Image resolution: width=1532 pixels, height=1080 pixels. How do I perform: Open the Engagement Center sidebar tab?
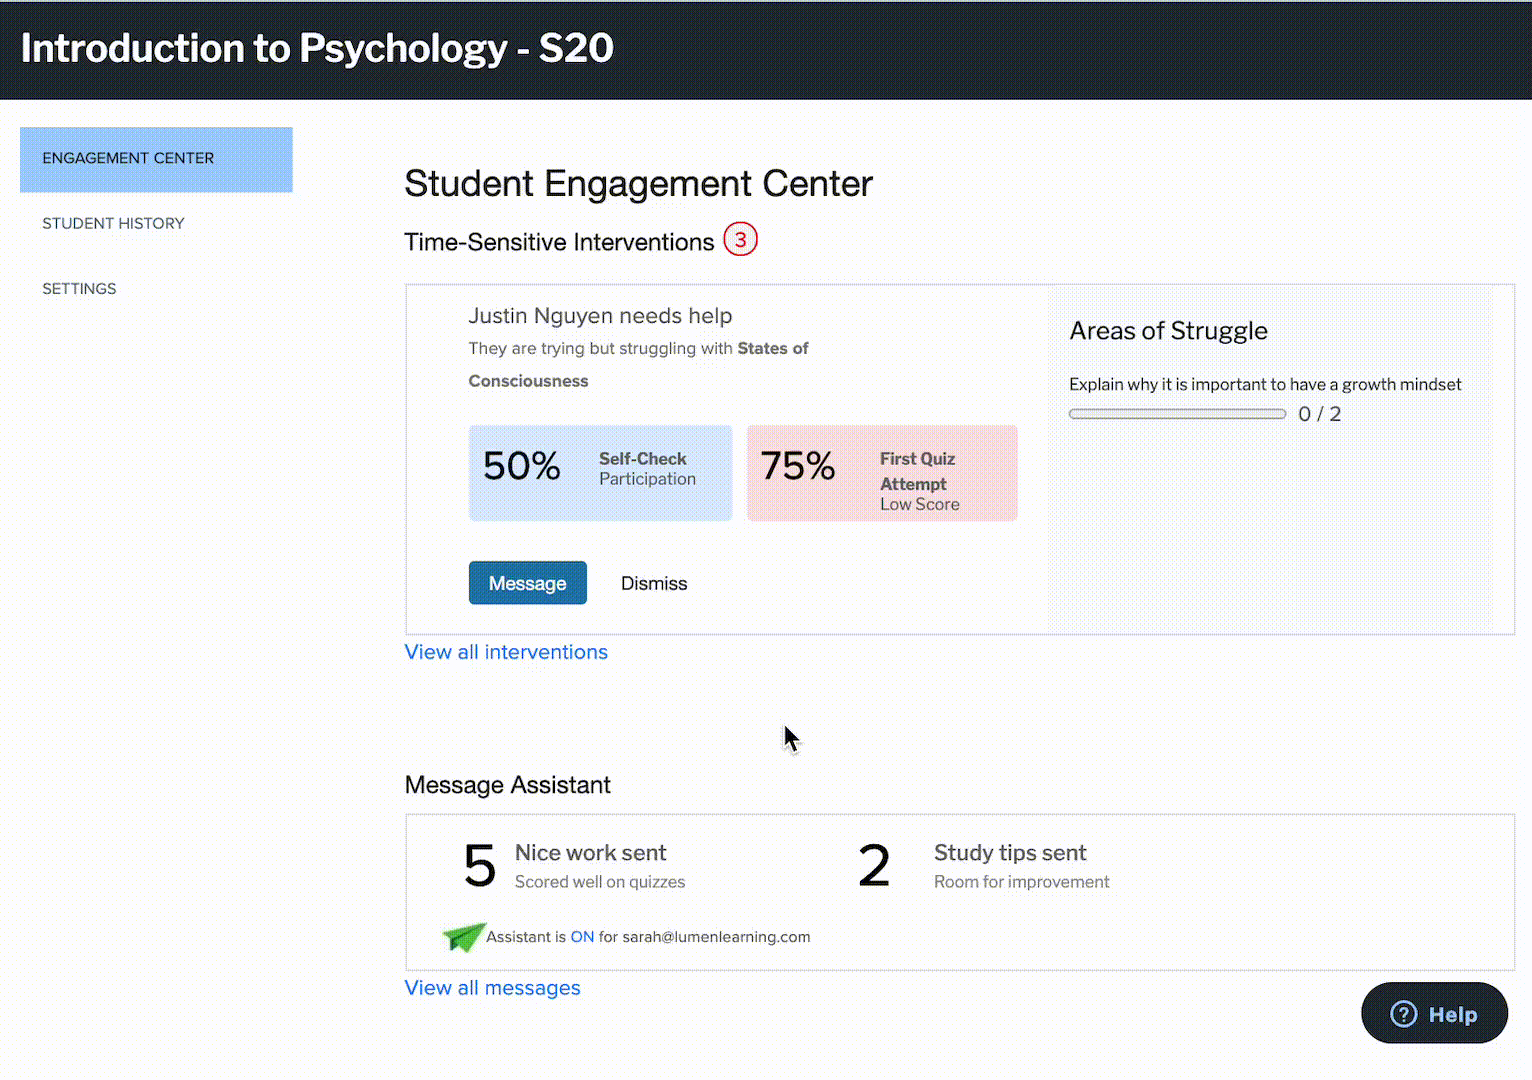pos(156,159)
